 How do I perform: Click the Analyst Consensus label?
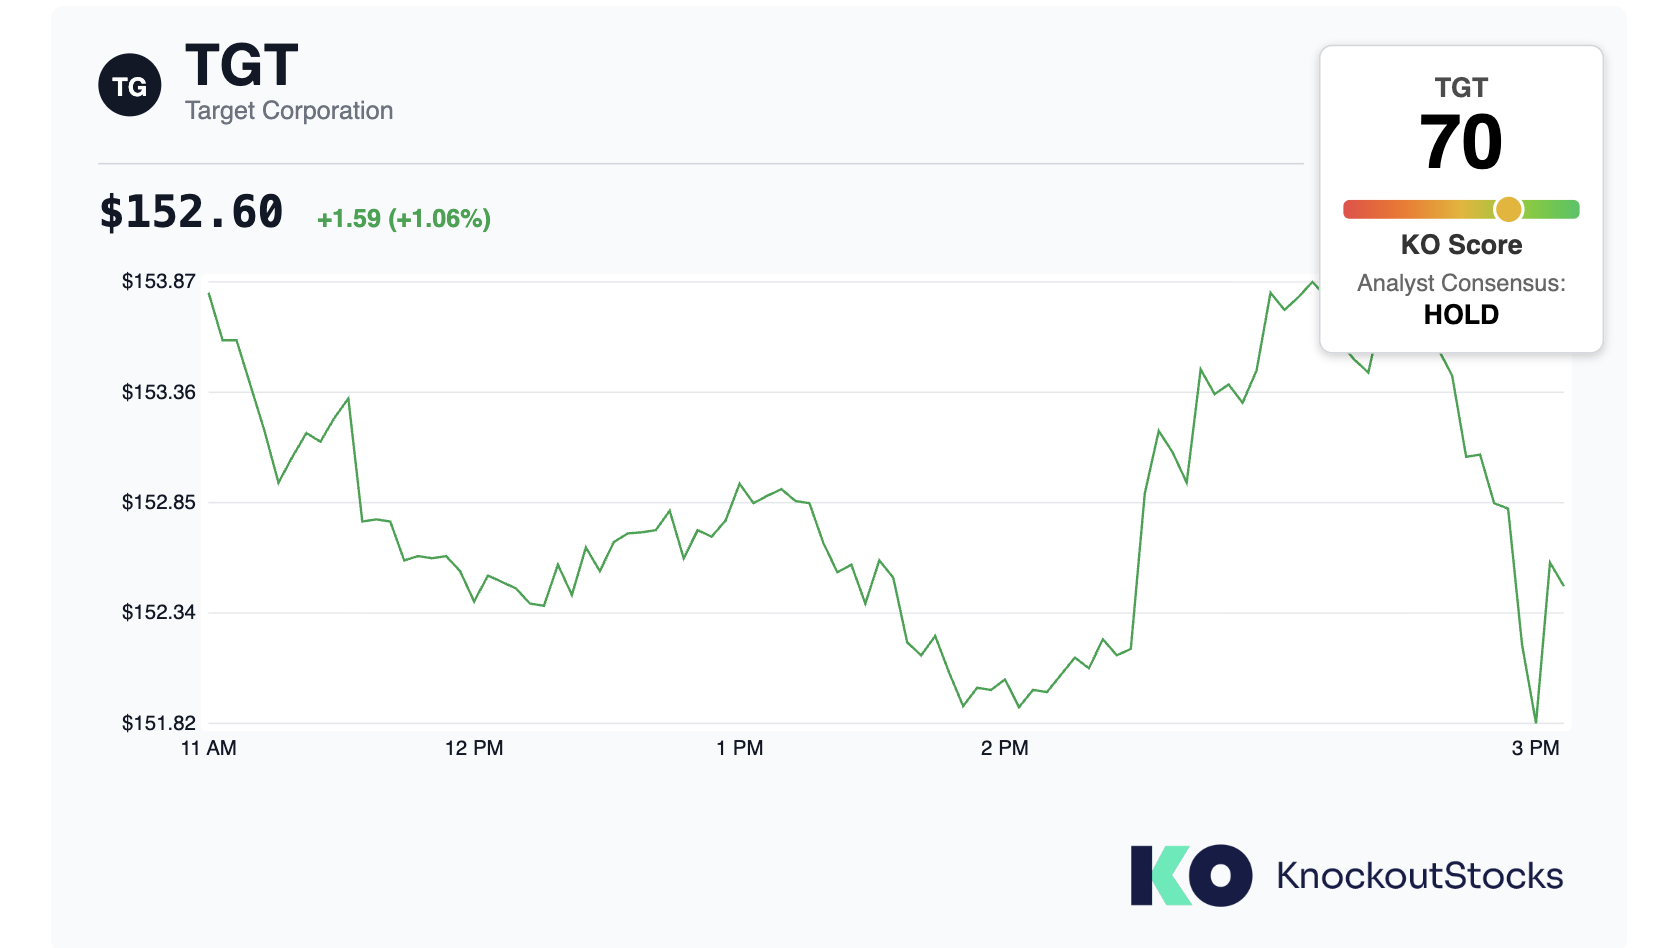(x=1461, y=283)
